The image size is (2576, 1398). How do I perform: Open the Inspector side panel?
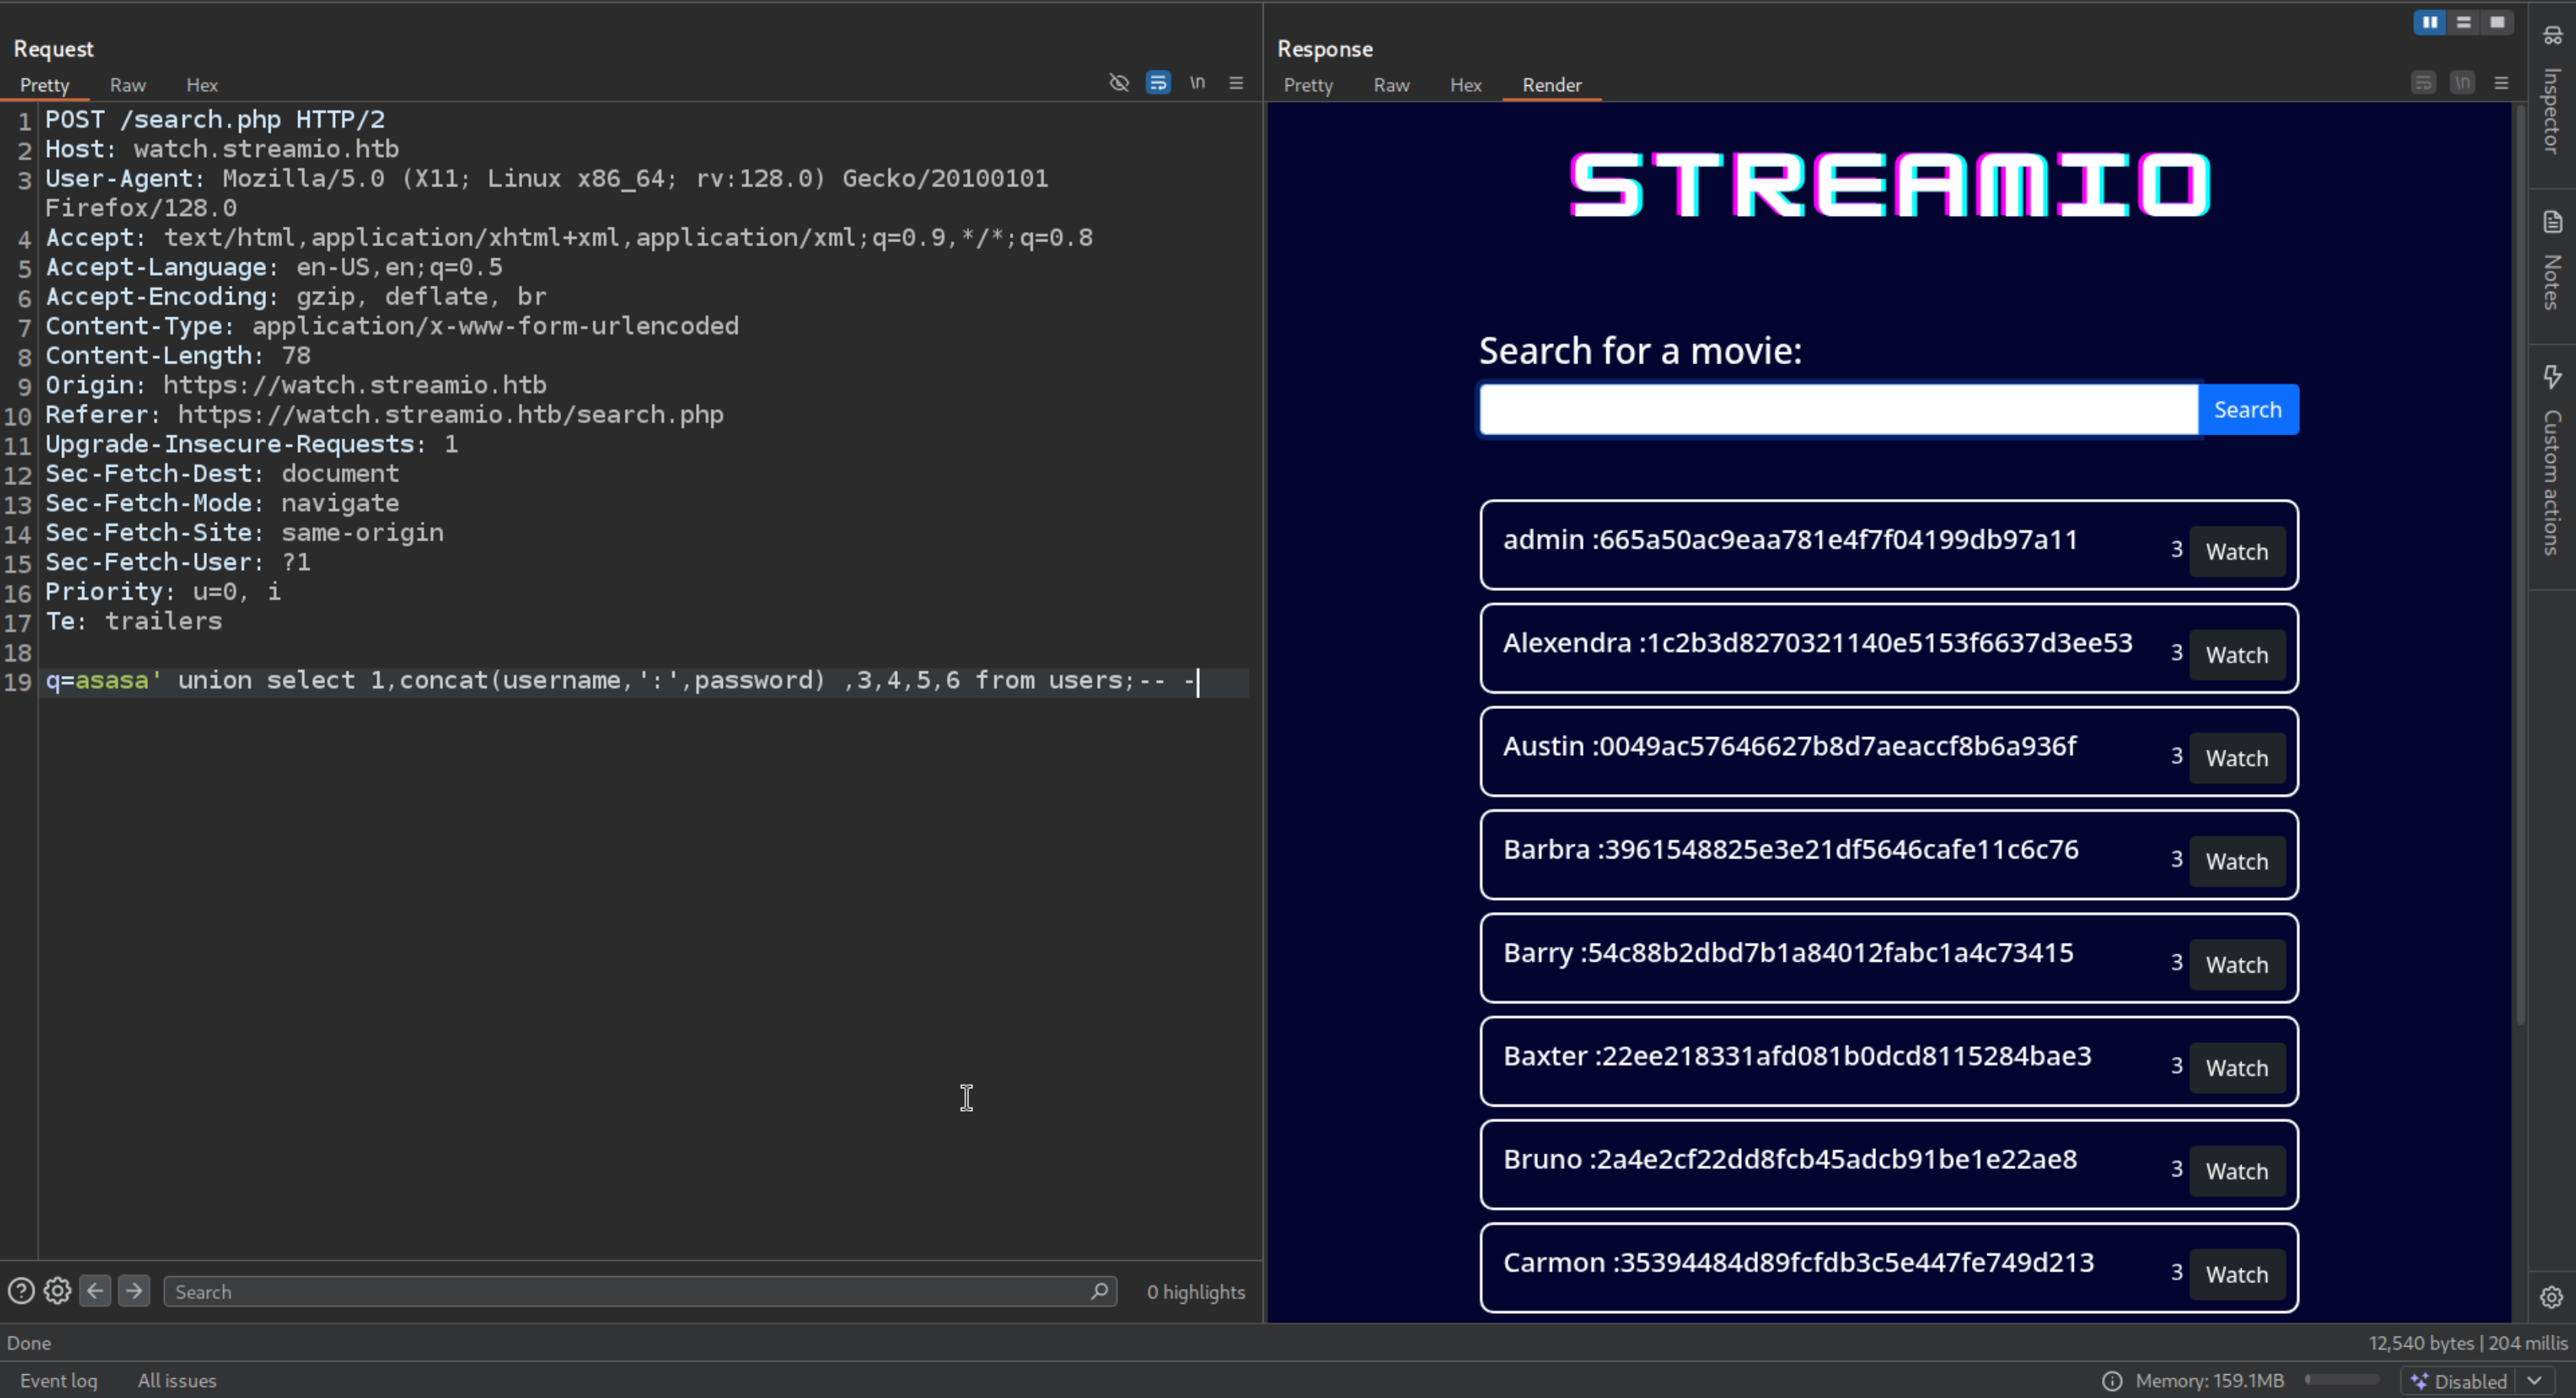[2552, 95]
